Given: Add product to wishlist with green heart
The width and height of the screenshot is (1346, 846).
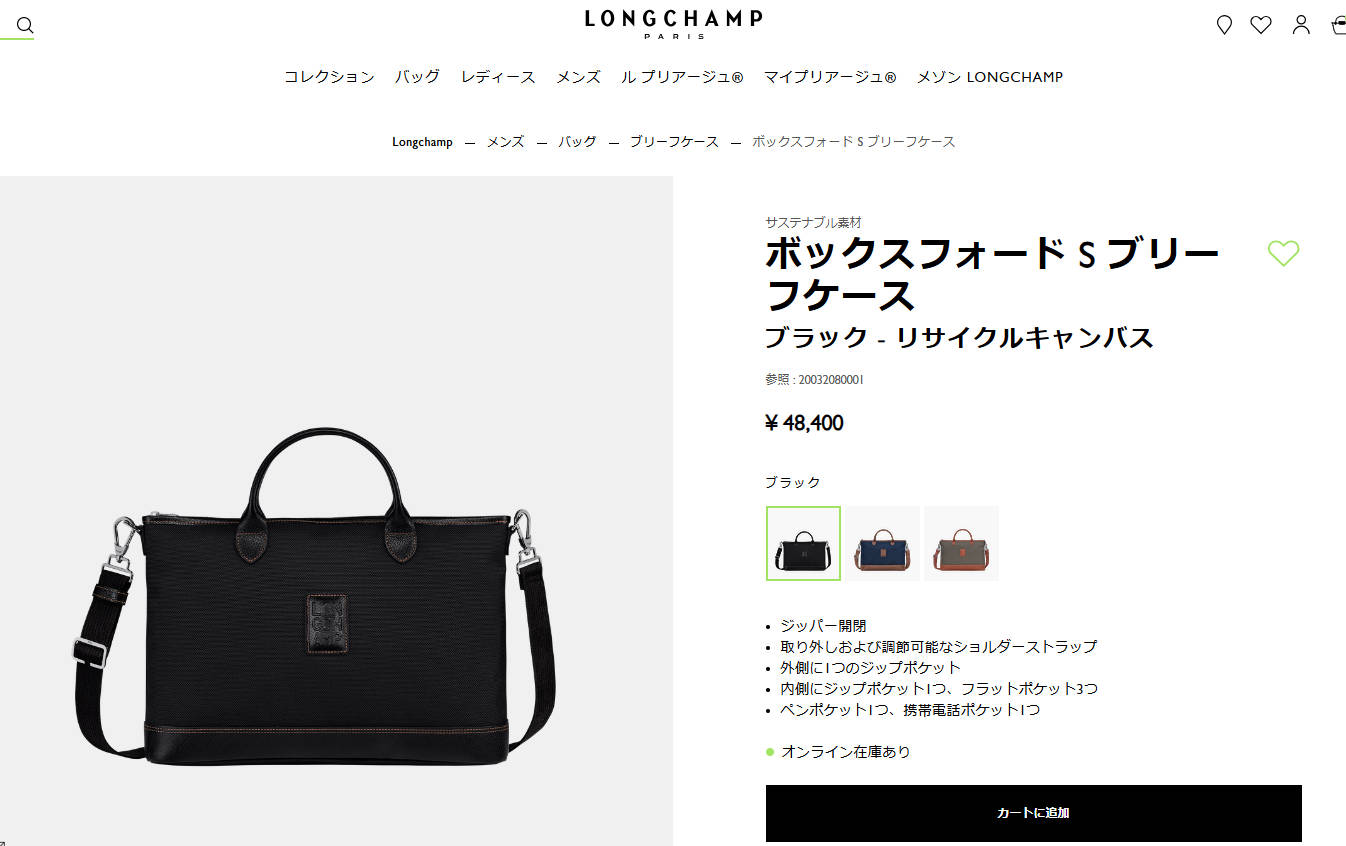Looking at the screenshot, I should 1283,253.
